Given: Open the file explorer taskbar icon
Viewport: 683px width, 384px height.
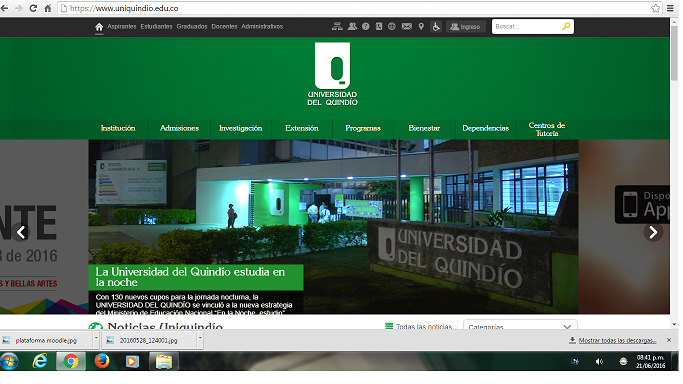Looking at the screenshot, I should 164,361.
